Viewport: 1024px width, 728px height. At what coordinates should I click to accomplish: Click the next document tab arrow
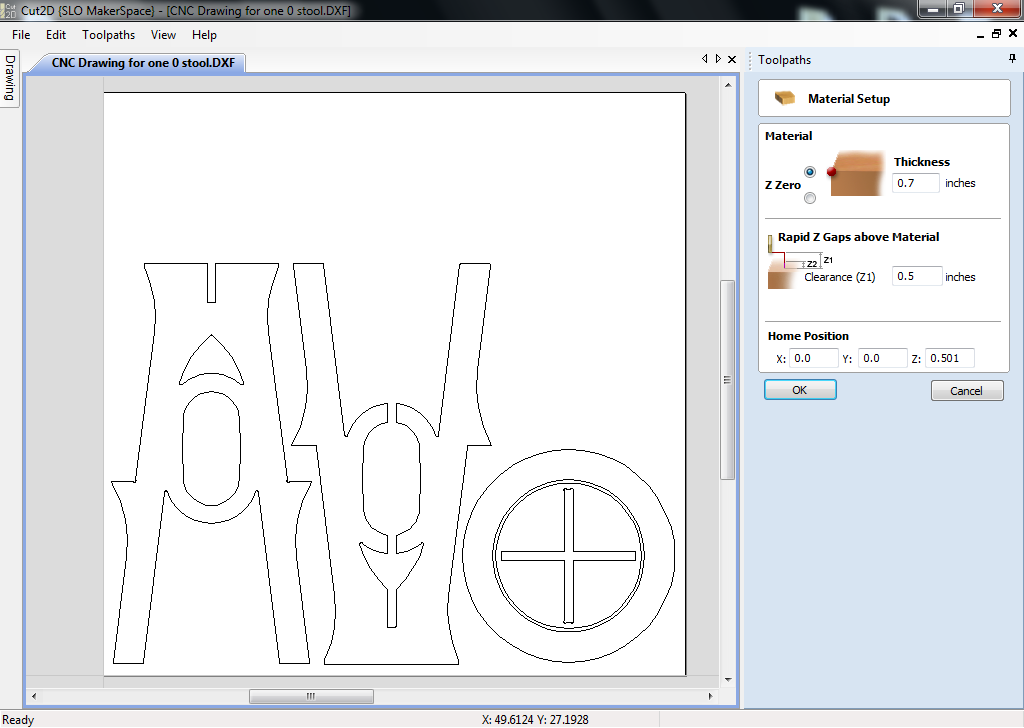tap(718, 59)
